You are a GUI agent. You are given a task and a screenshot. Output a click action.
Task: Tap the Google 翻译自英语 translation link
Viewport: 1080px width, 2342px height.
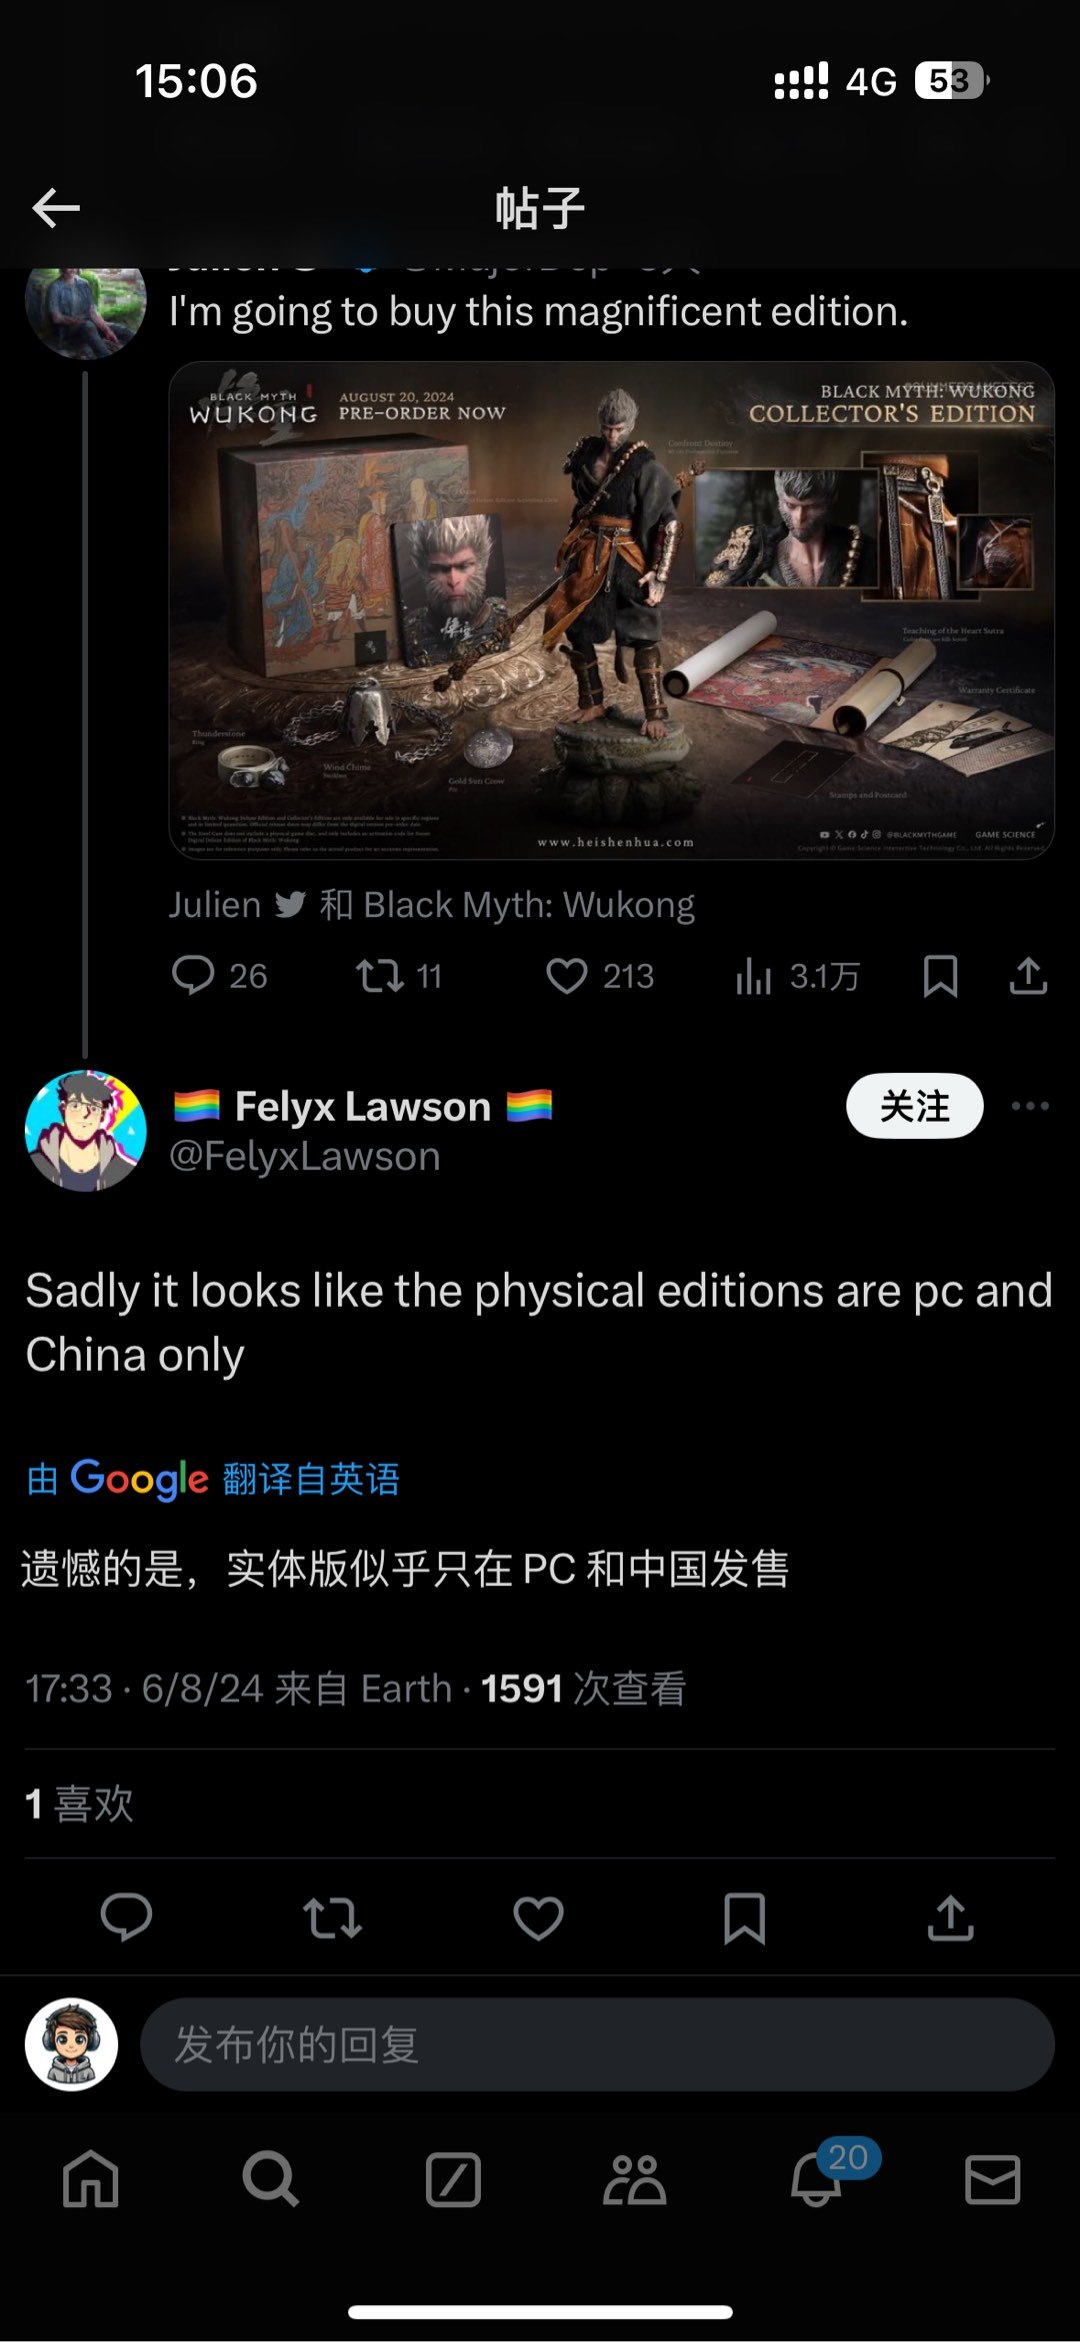(213, 1479)
